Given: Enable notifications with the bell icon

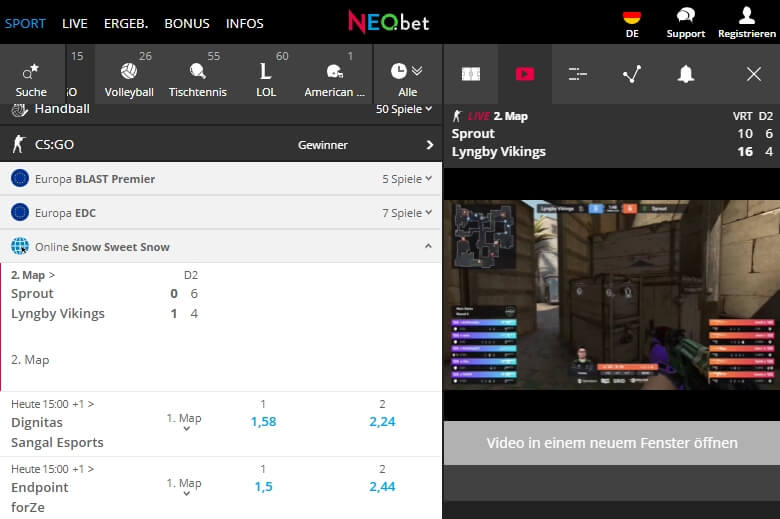Looking at the screenshot, I should [x=685, y=74].
